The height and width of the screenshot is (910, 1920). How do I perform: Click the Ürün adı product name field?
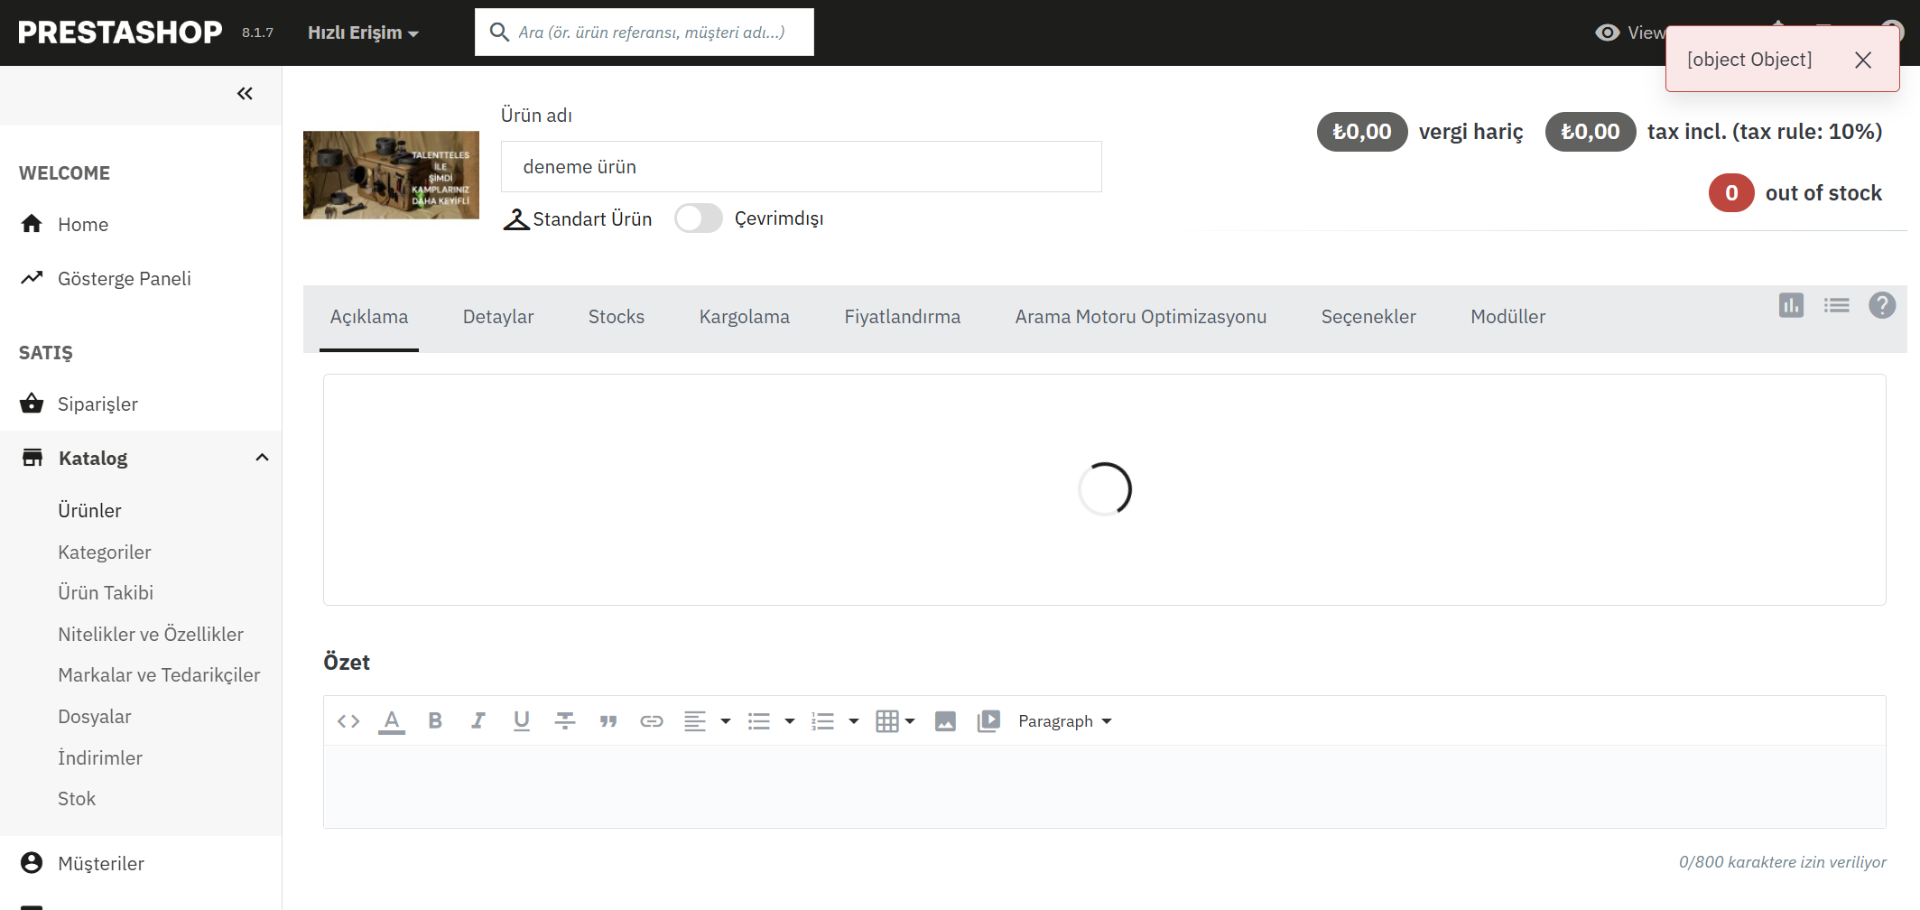pos(801,167)
